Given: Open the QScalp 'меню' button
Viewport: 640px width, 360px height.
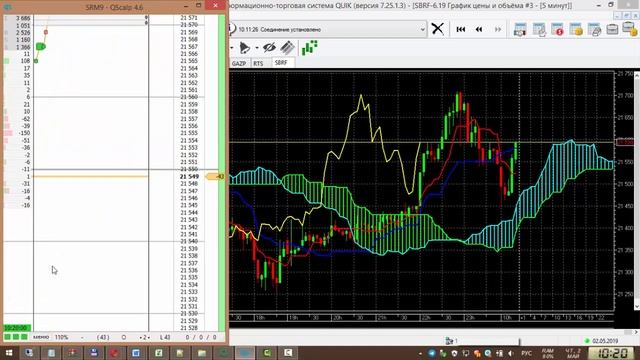Looking at the screenshot, I should [x=41, y=337].
